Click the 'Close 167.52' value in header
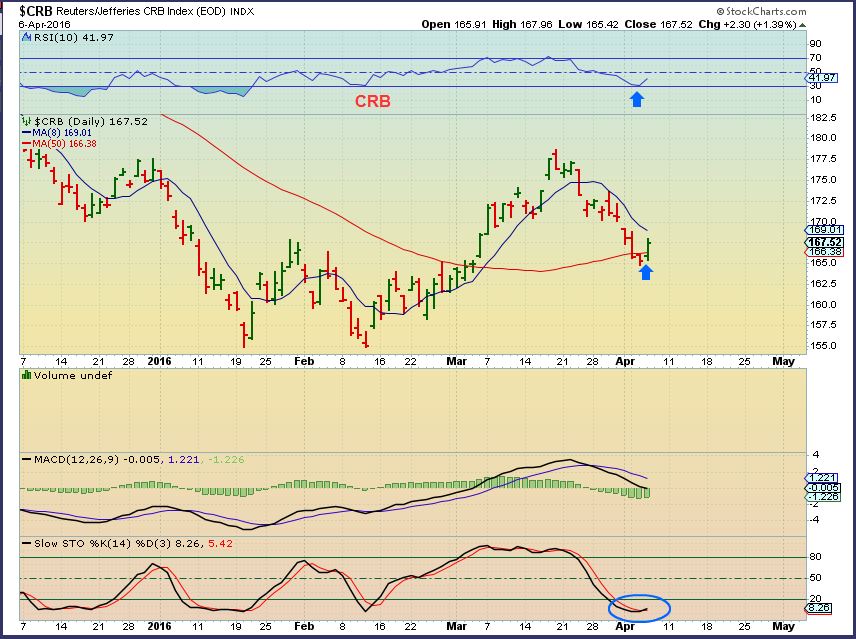The width and height of the screenshot is (856, 639). pyautogui.click(x=658, y=25)
